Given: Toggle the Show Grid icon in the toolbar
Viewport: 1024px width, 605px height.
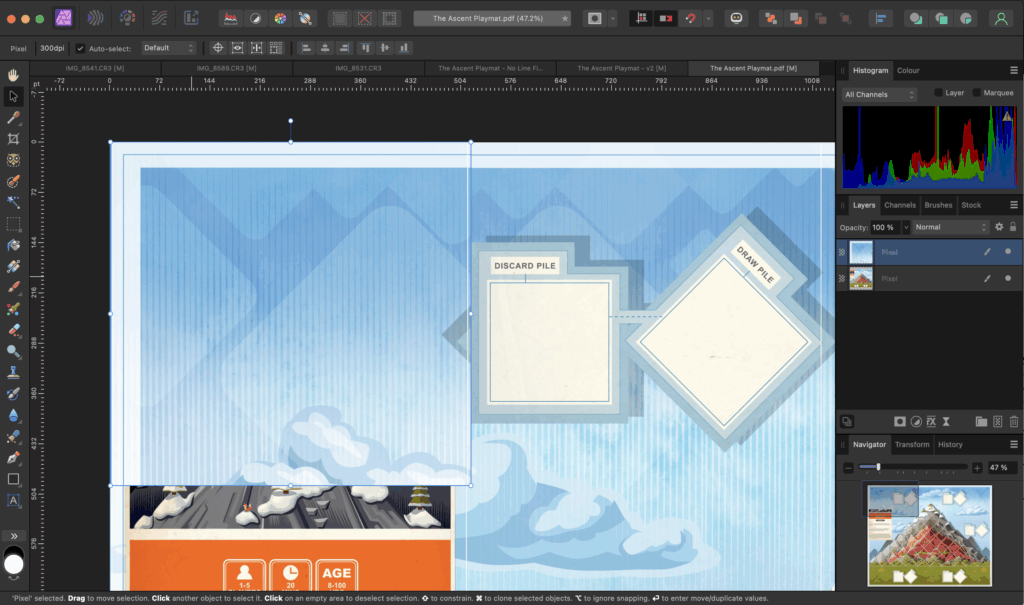Looking at the screenshot, I should [641, 18].
